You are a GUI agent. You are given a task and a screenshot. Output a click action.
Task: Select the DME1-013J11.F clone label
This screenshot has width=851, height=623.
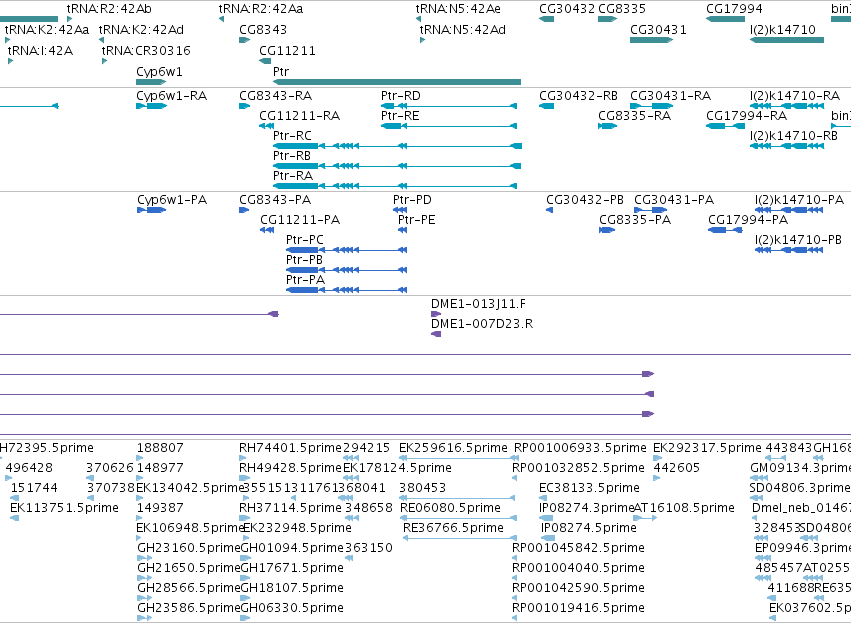[478, 304]
